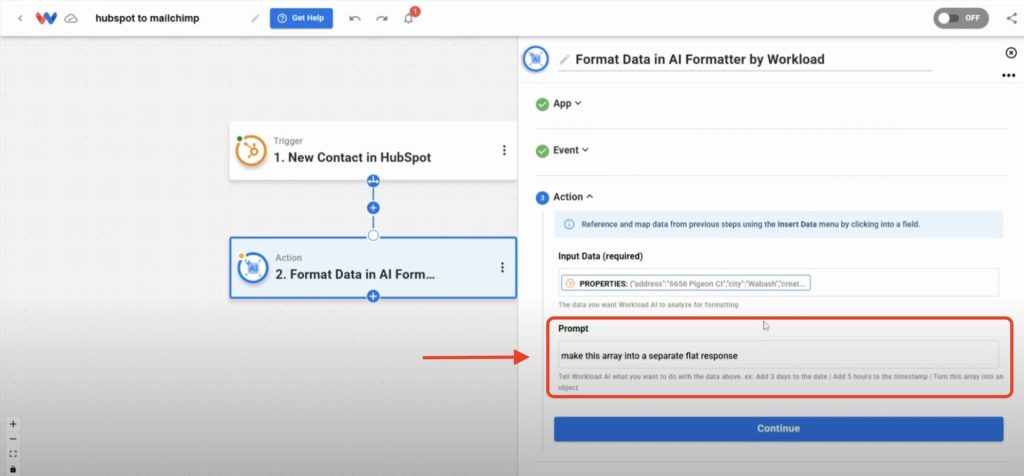1024x476 pixels.
Task: Check the cloud save status icon
Action: point(71,18)
